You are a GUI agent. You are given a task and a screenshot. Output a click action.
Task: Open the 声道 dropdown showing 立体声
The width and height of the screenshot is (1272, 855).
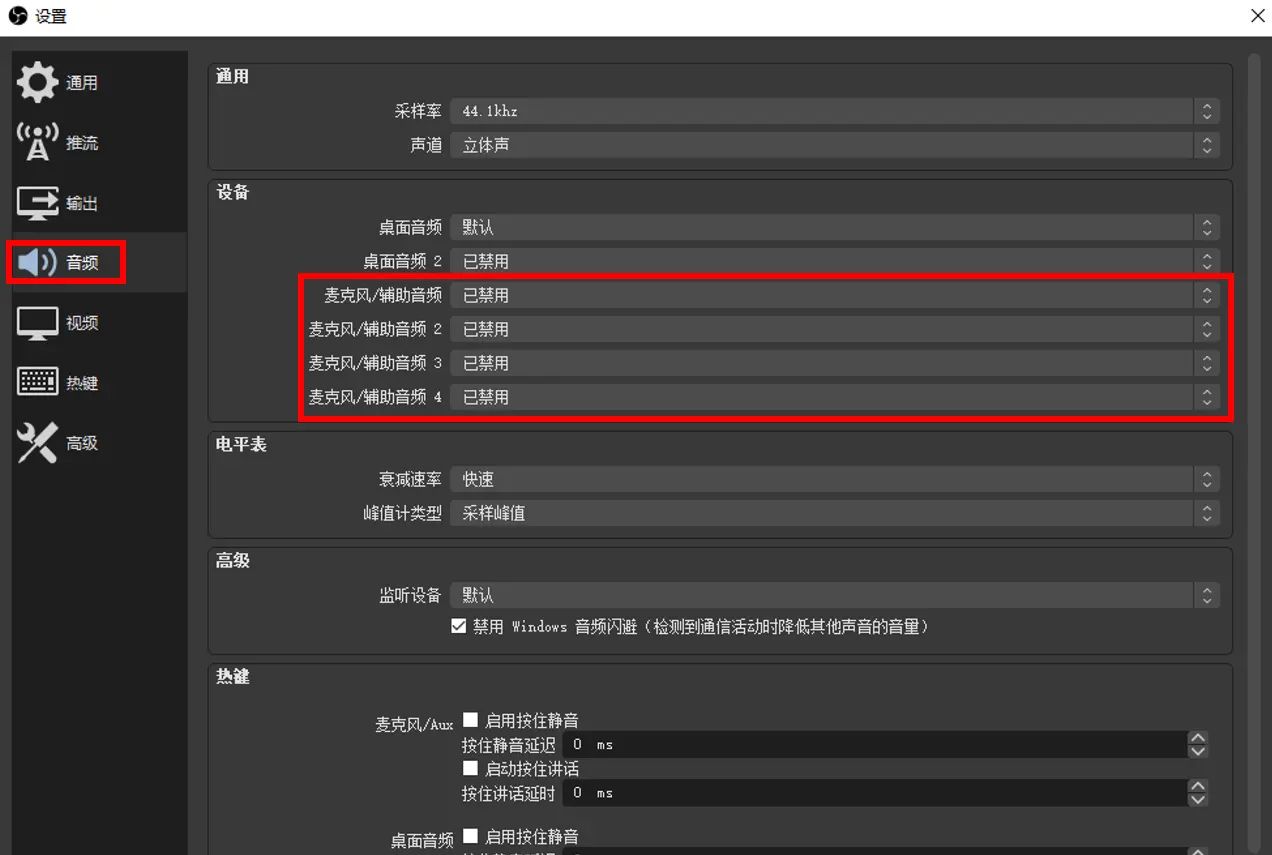pyautogui.click(x=834, y=145)
